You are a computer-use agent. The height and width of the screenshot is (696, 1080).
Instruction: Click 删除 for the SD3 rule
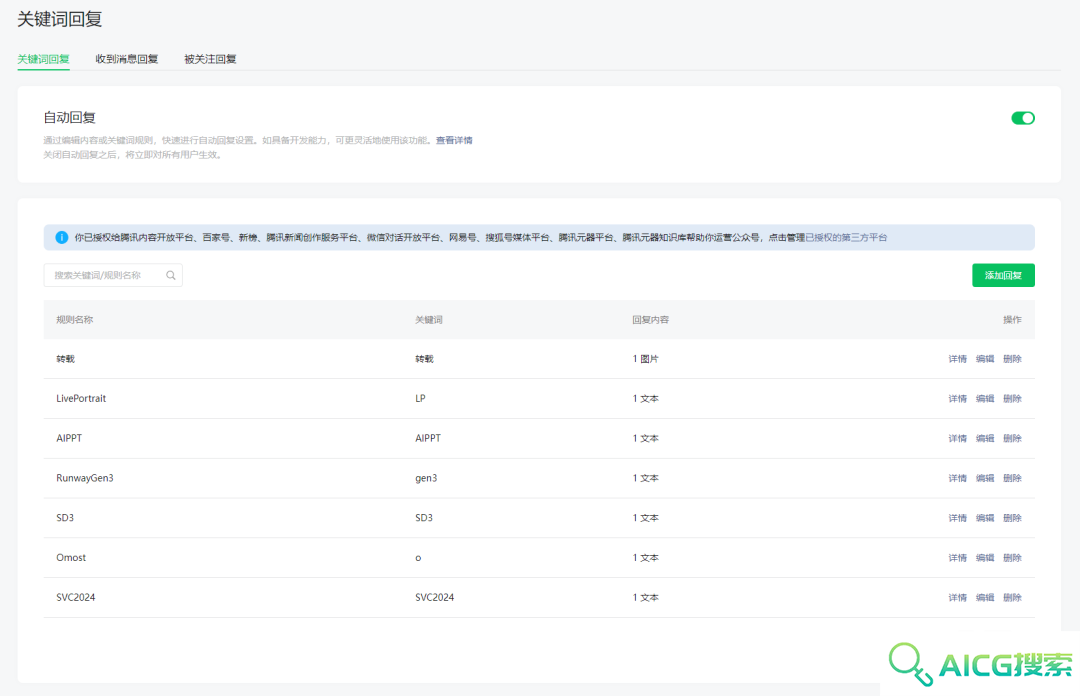(1012, 518)
